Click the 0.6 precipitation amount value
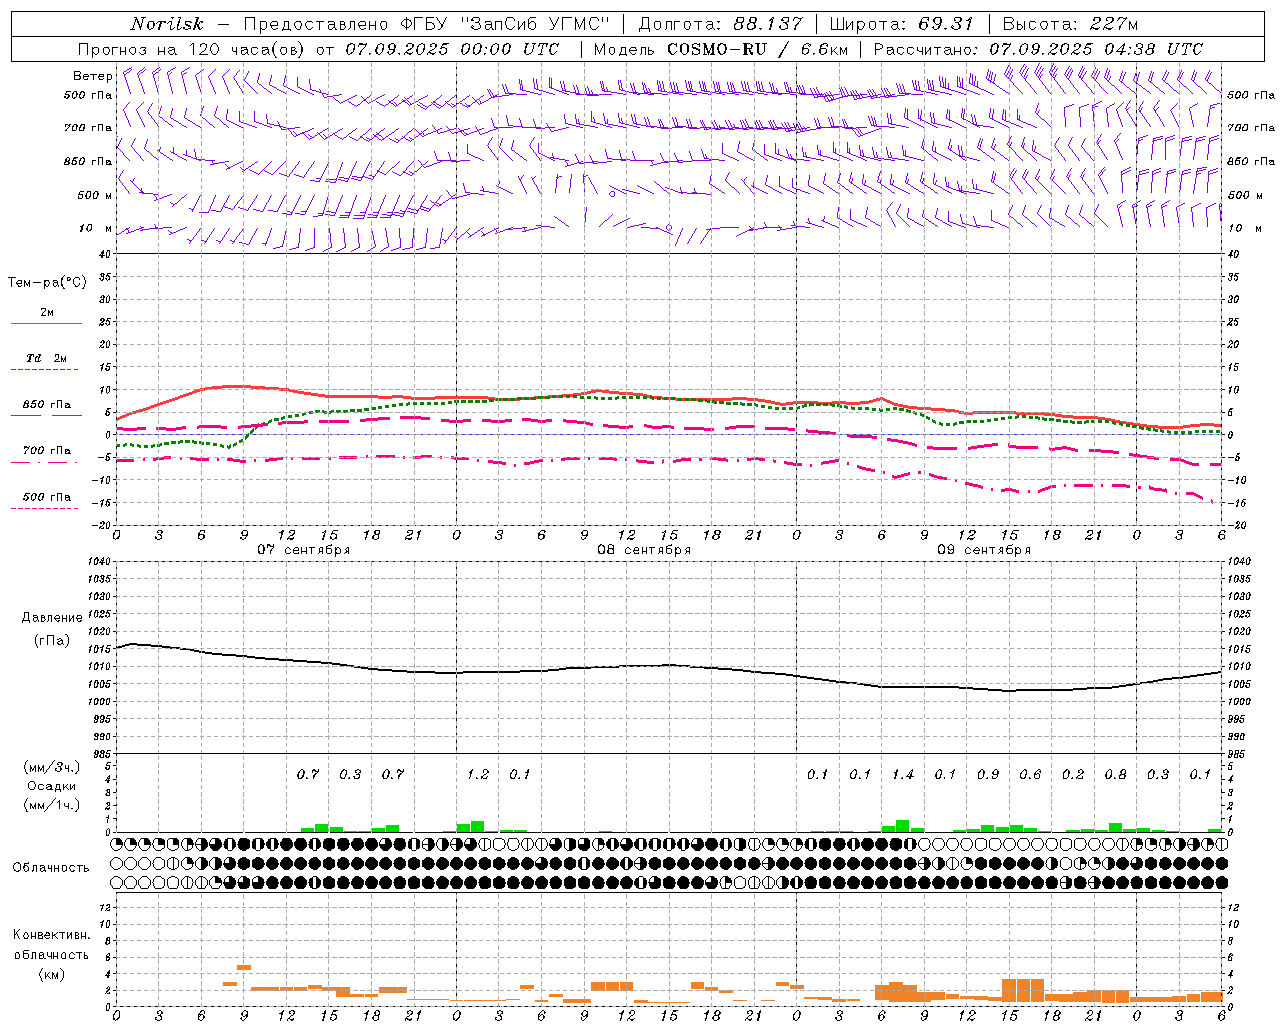1280x1024 pixels. [x=1030, y=774]
